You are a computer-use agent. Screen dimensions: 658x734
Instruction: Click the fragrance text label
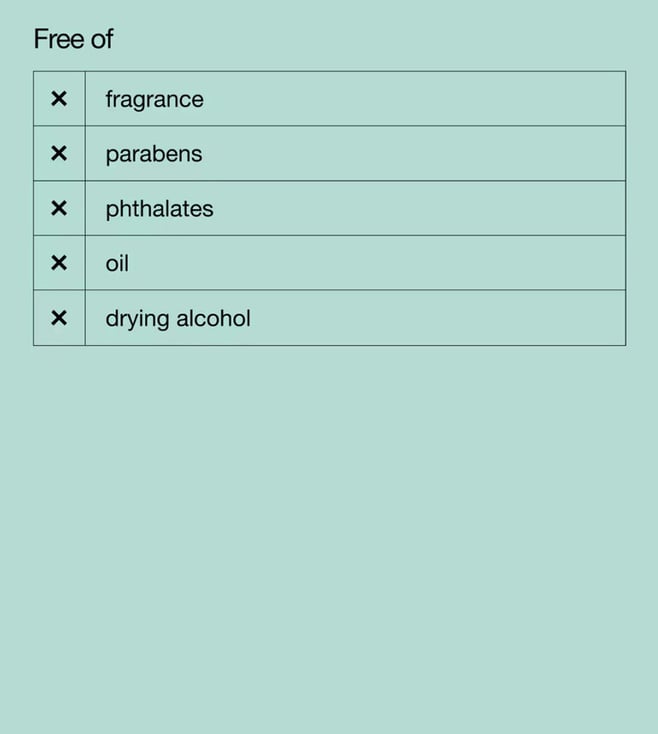[x=154, y=100]
